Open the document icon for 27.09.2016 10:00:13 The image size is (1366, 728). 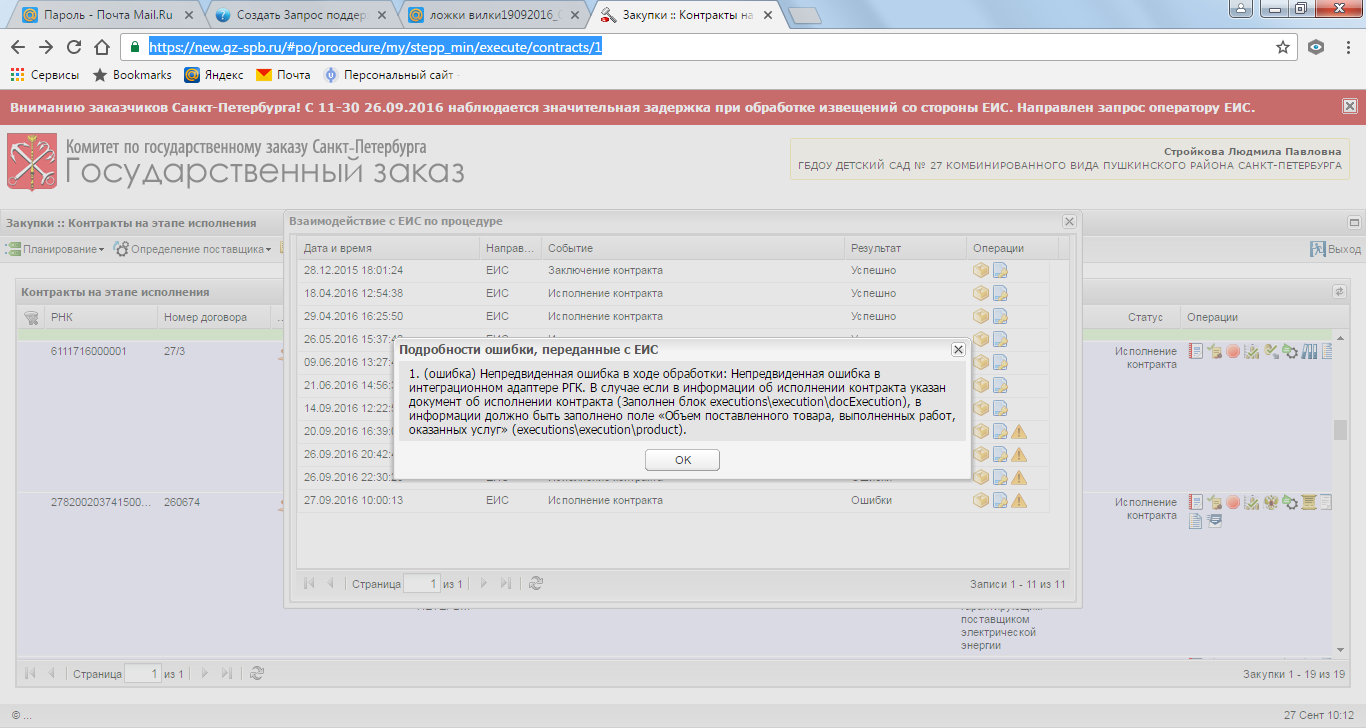(x=1000, y=500)
